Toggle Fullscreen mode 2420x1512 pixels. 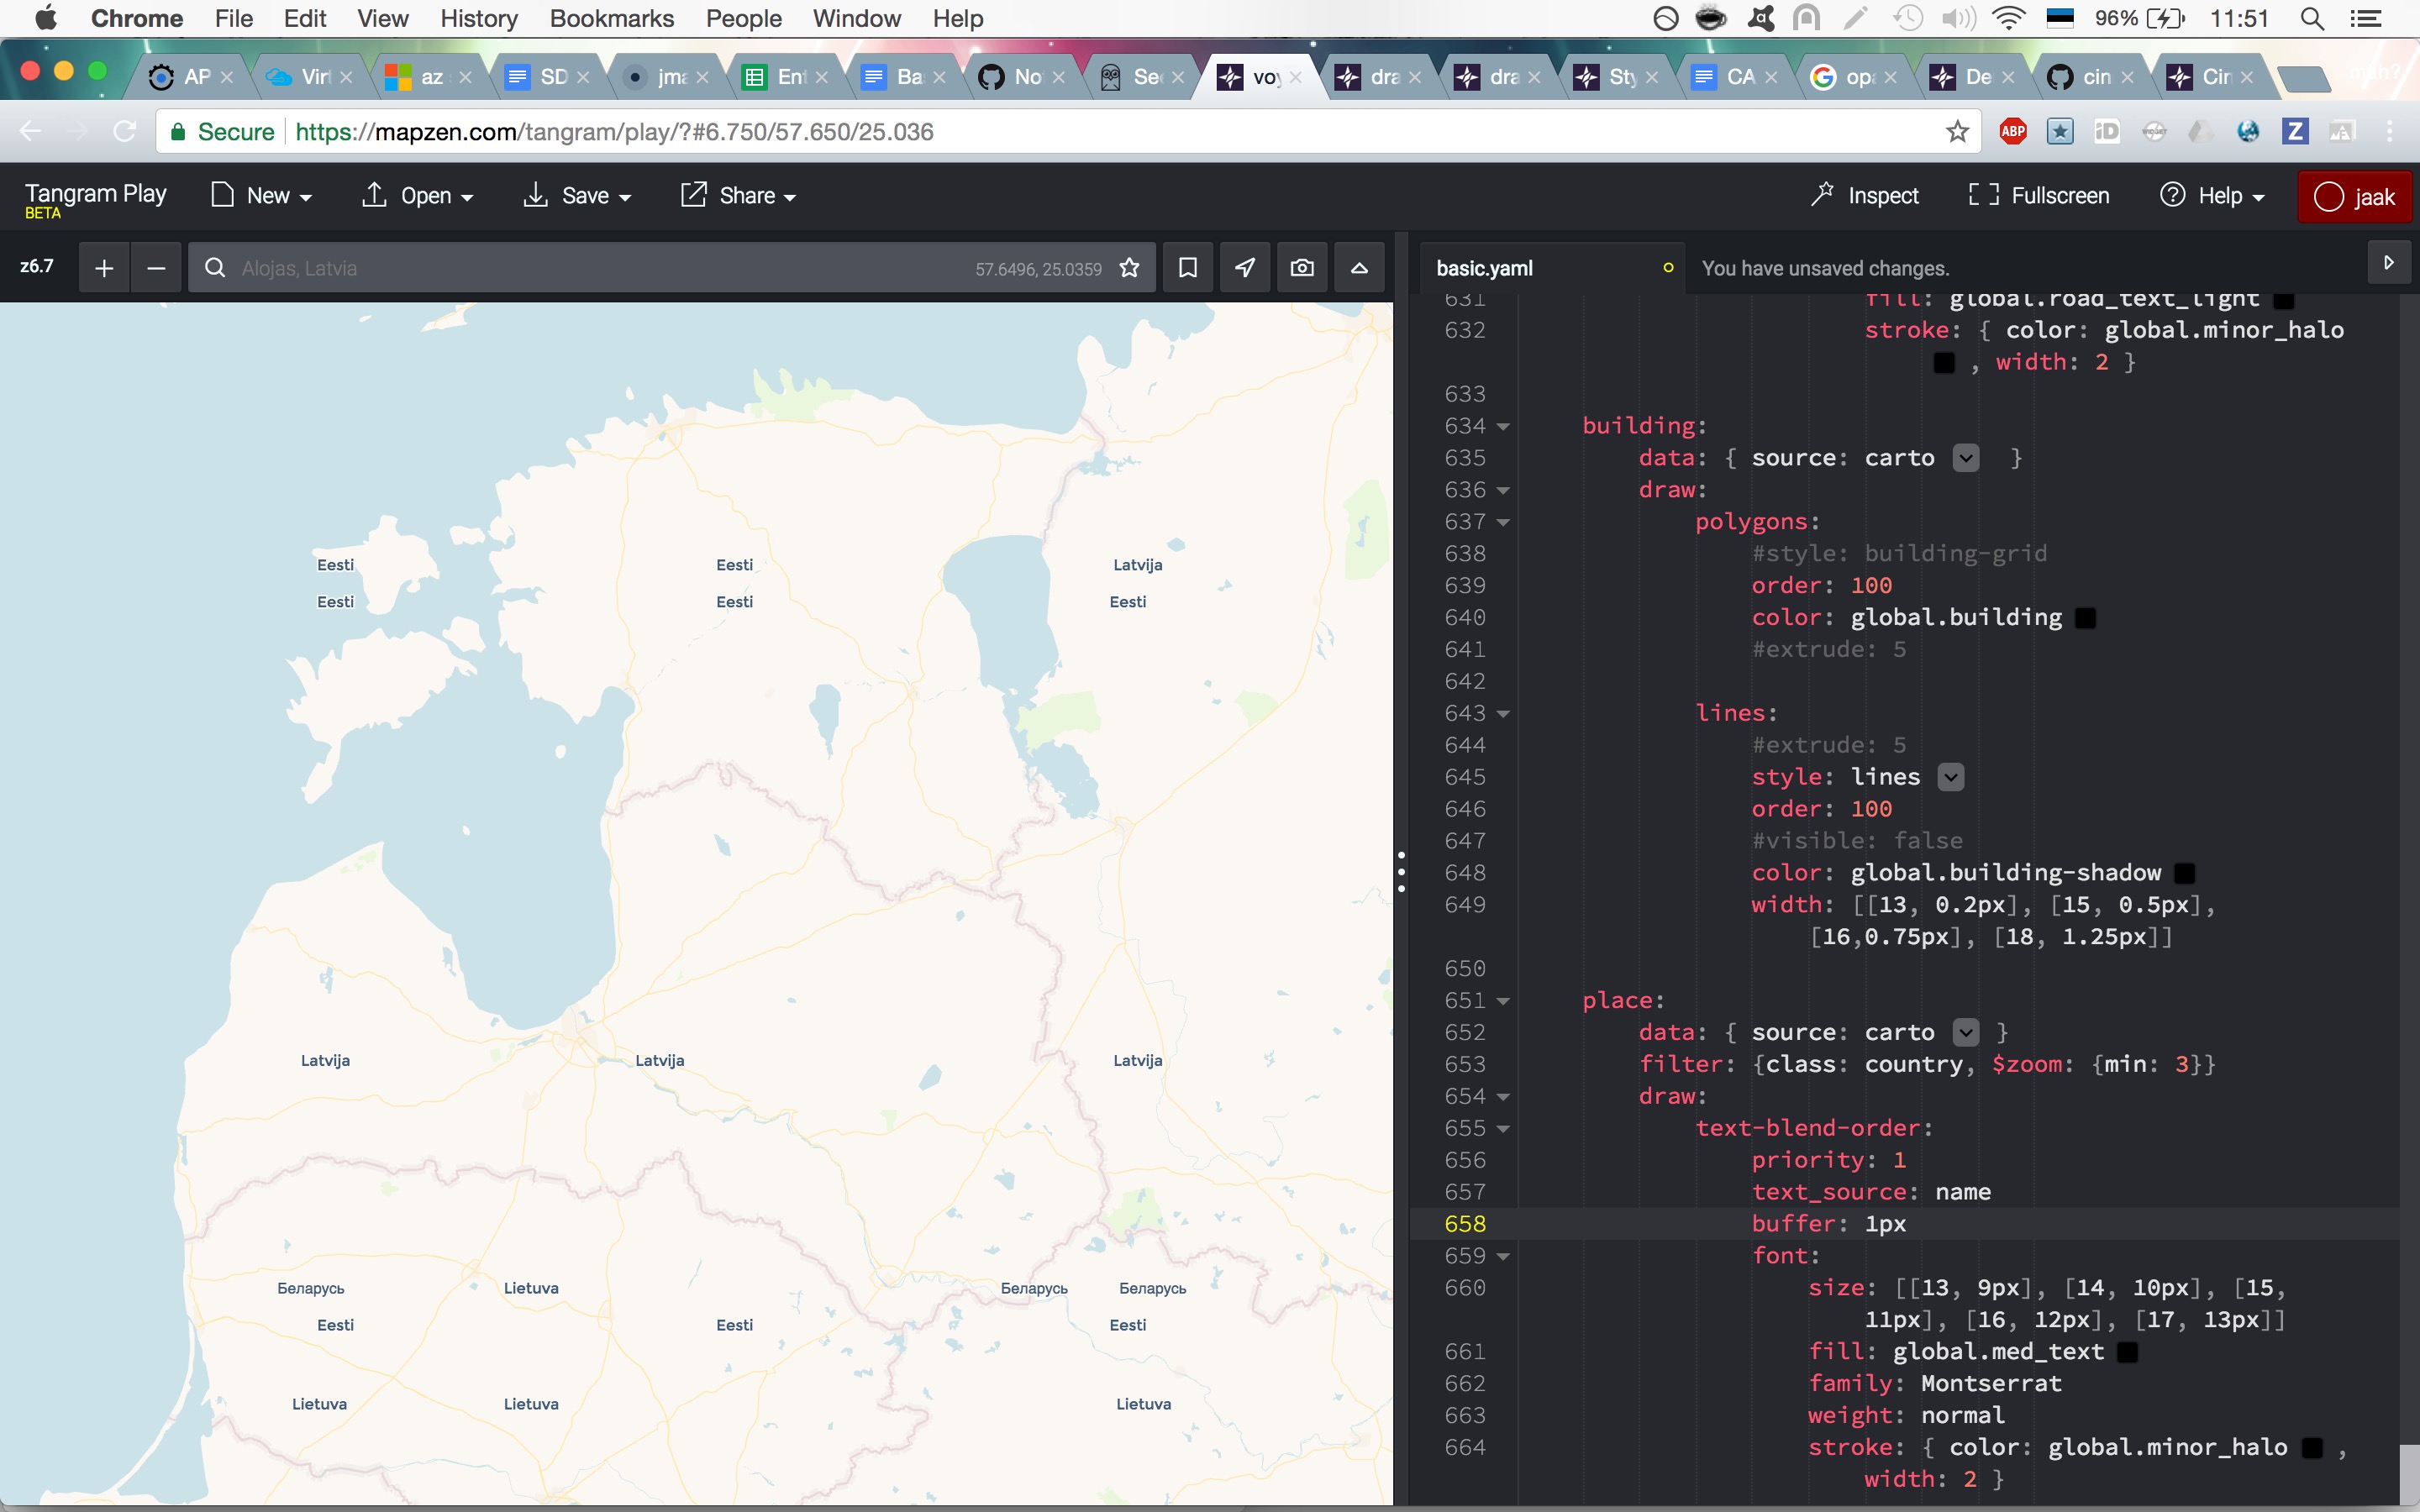[2039, 195]
